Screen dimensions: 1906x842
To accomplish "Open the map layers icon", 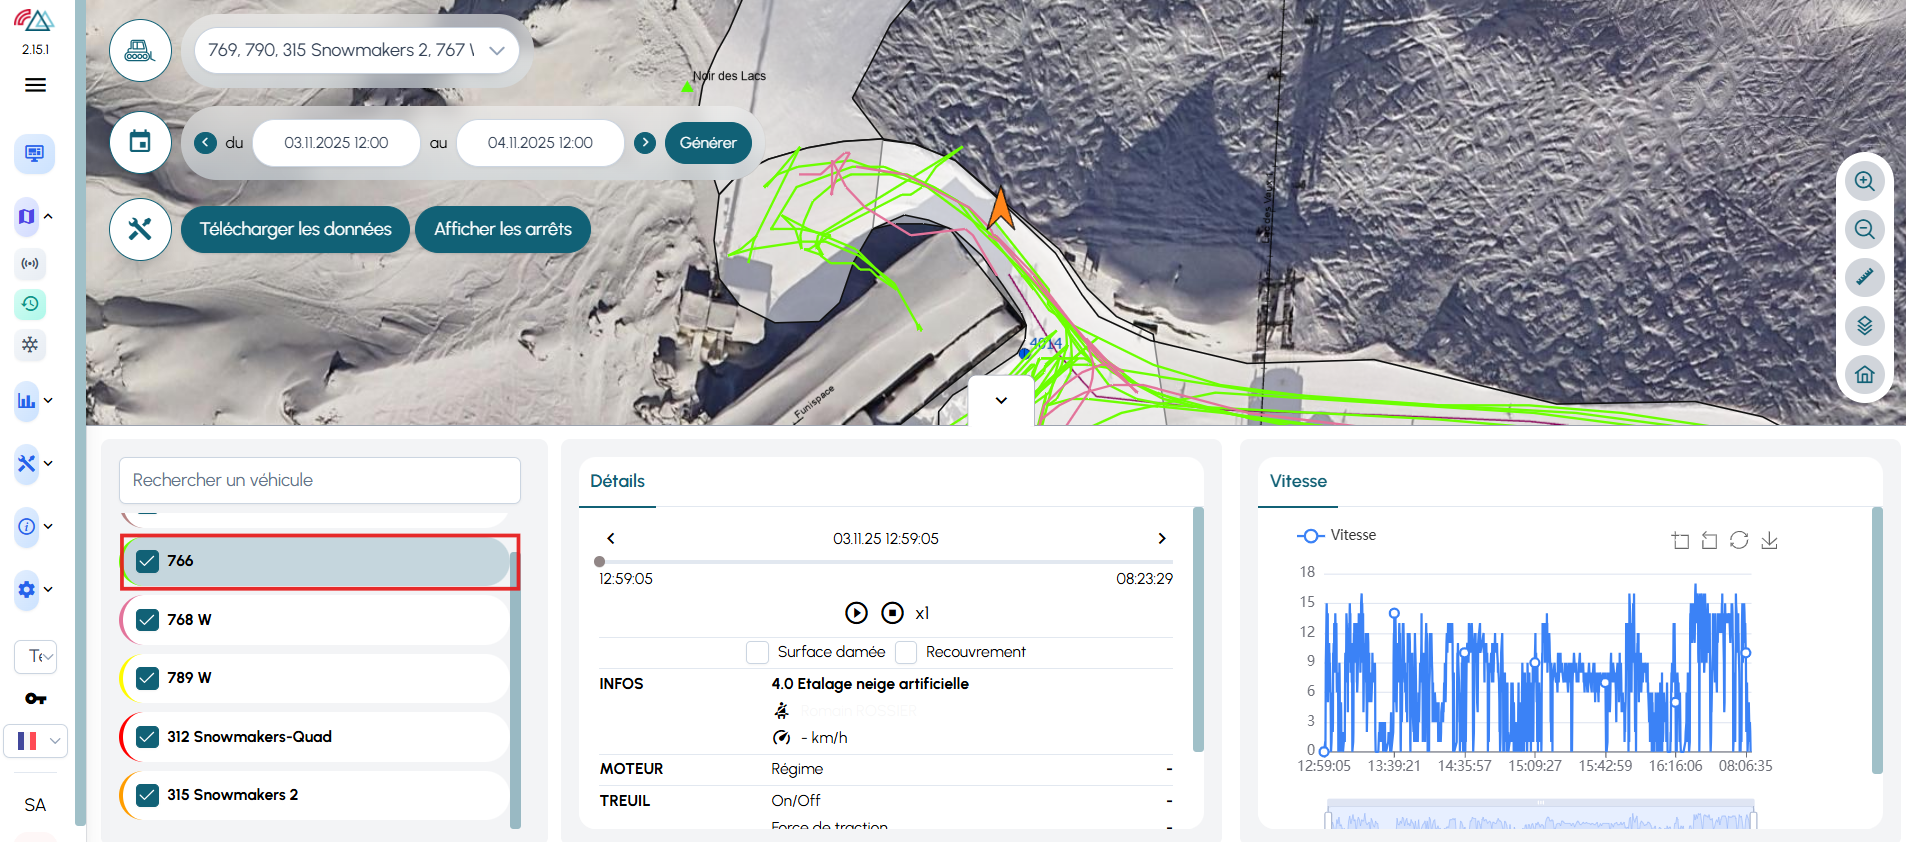I will pos(1864,326).
